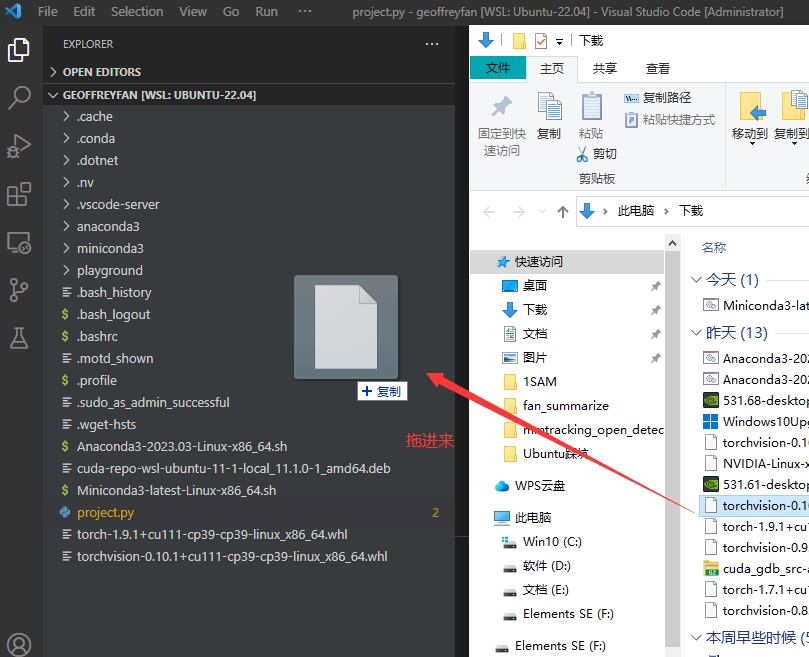Open project.py in the file tree
Image resolution: width=809 pixels, height=657 pixels.
105,512
